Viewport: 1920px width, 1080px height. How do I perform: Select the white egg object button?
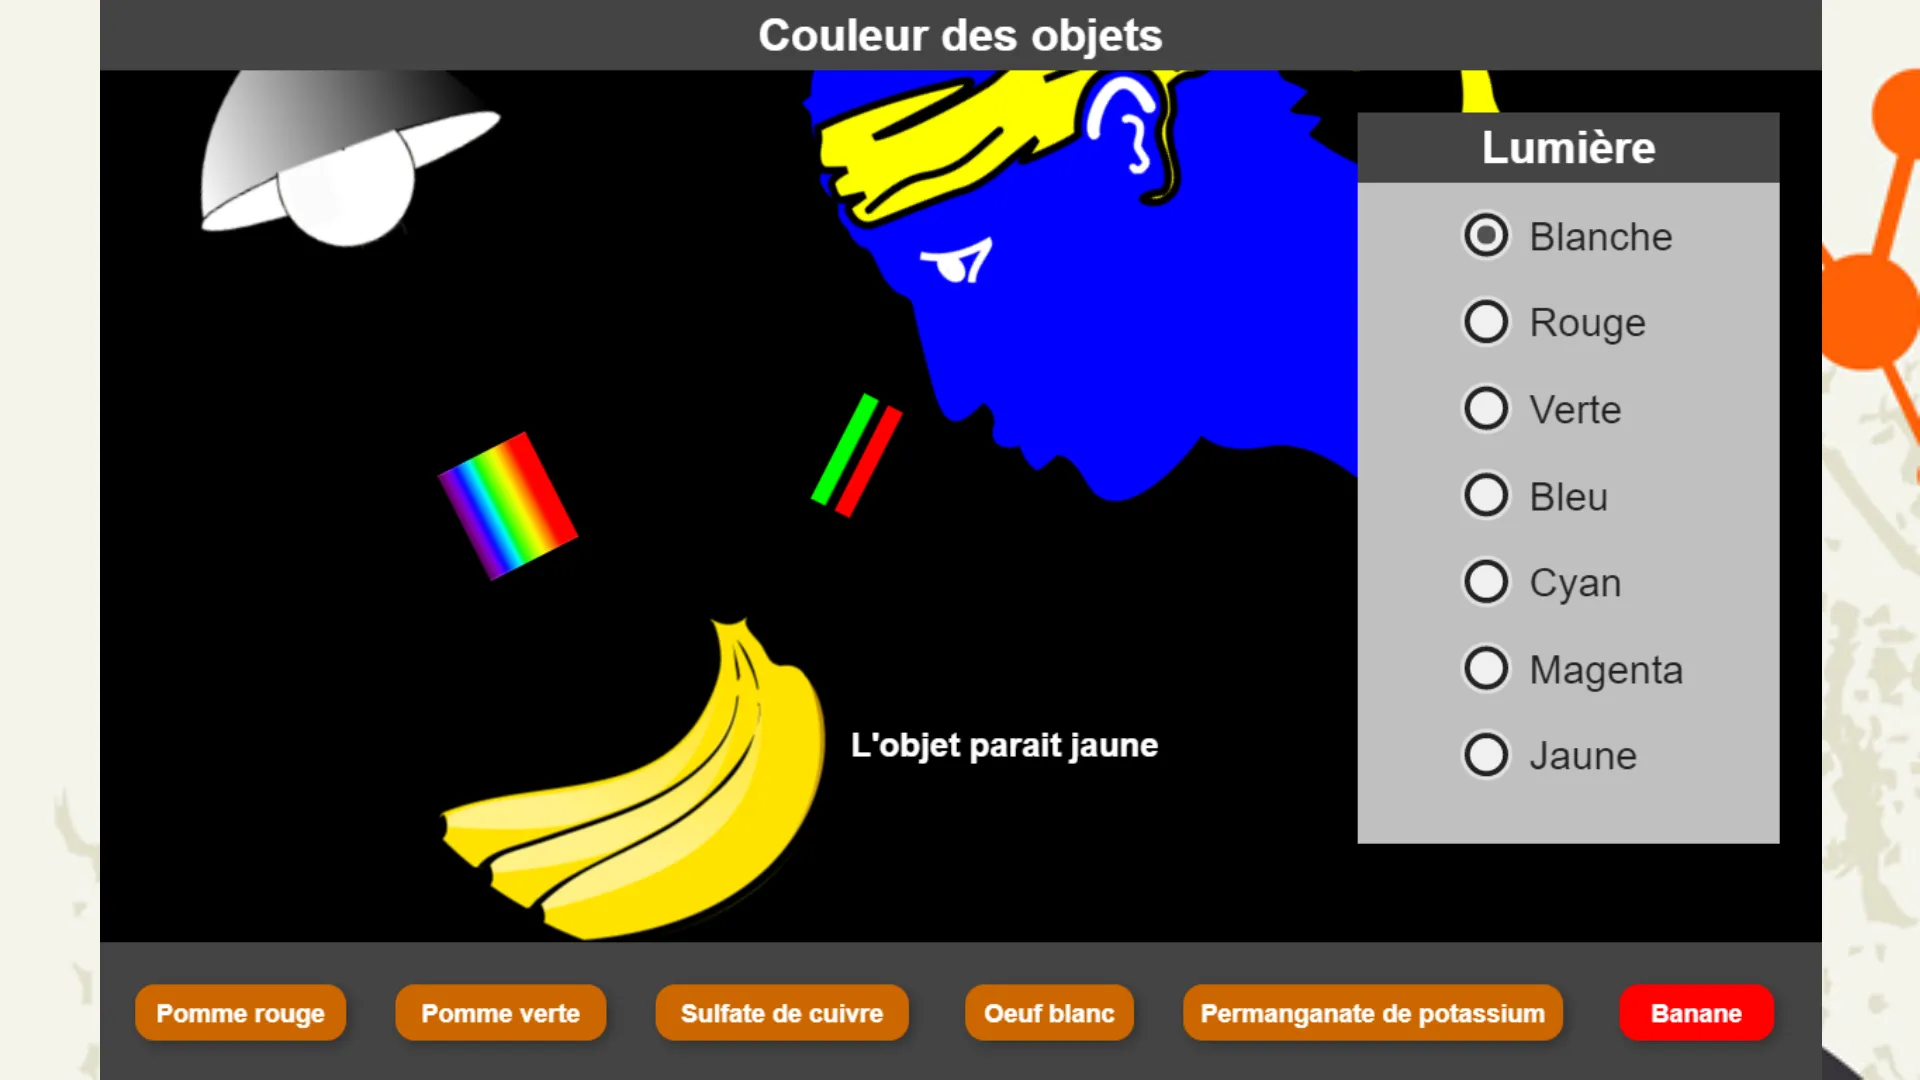tap(1048, 1013)
